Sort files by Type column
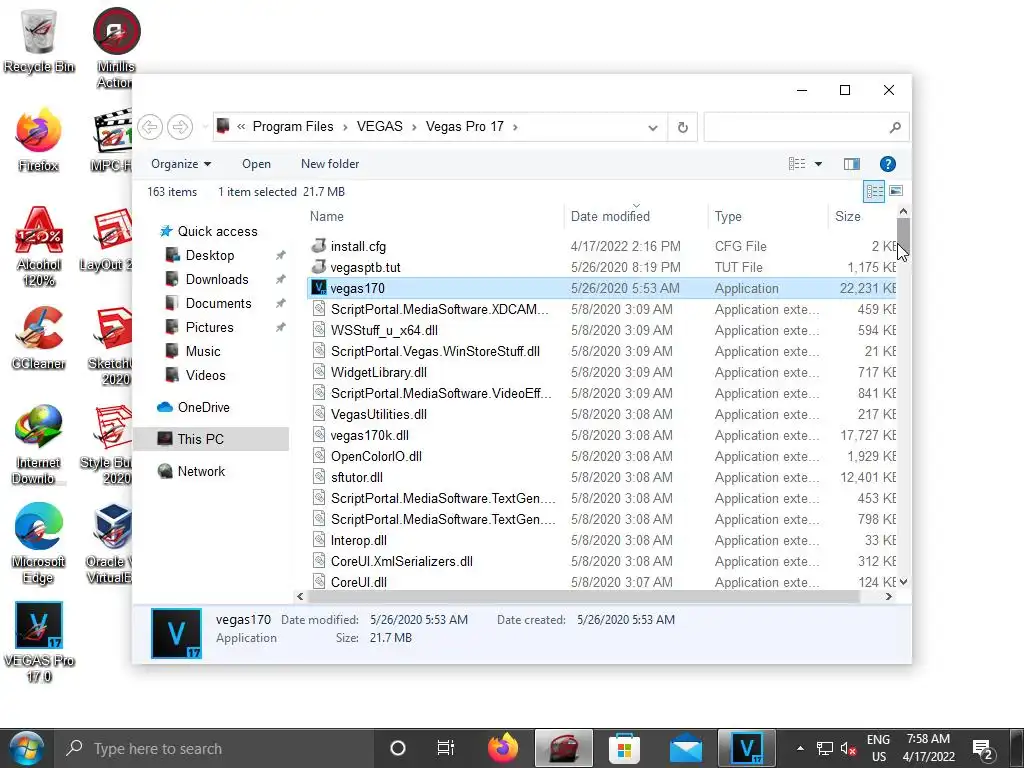1024x768 pixels. tap(768, 216)
